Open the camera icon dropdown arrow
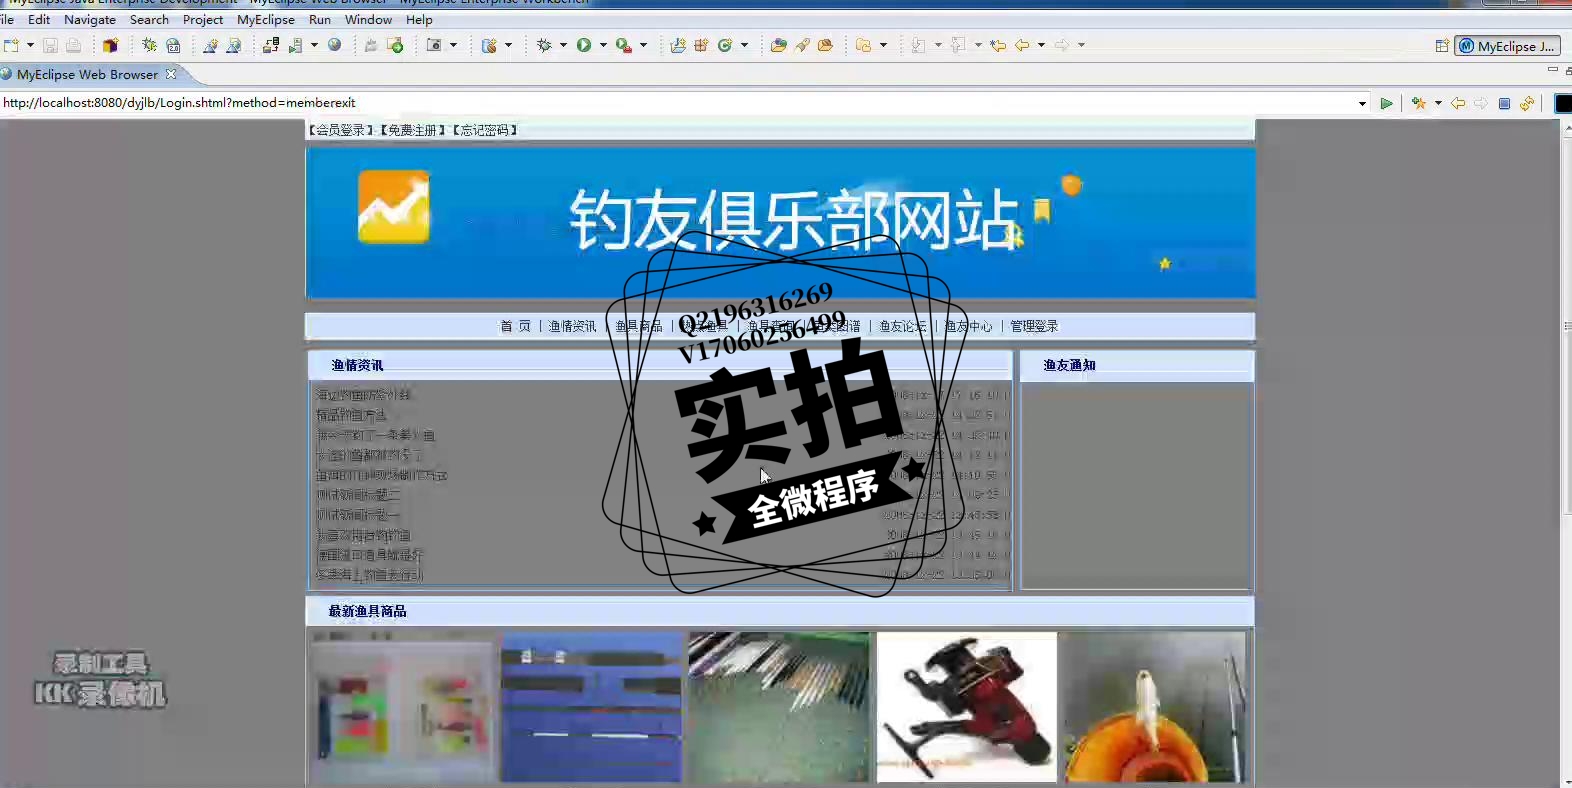 (x=453, y=45)
